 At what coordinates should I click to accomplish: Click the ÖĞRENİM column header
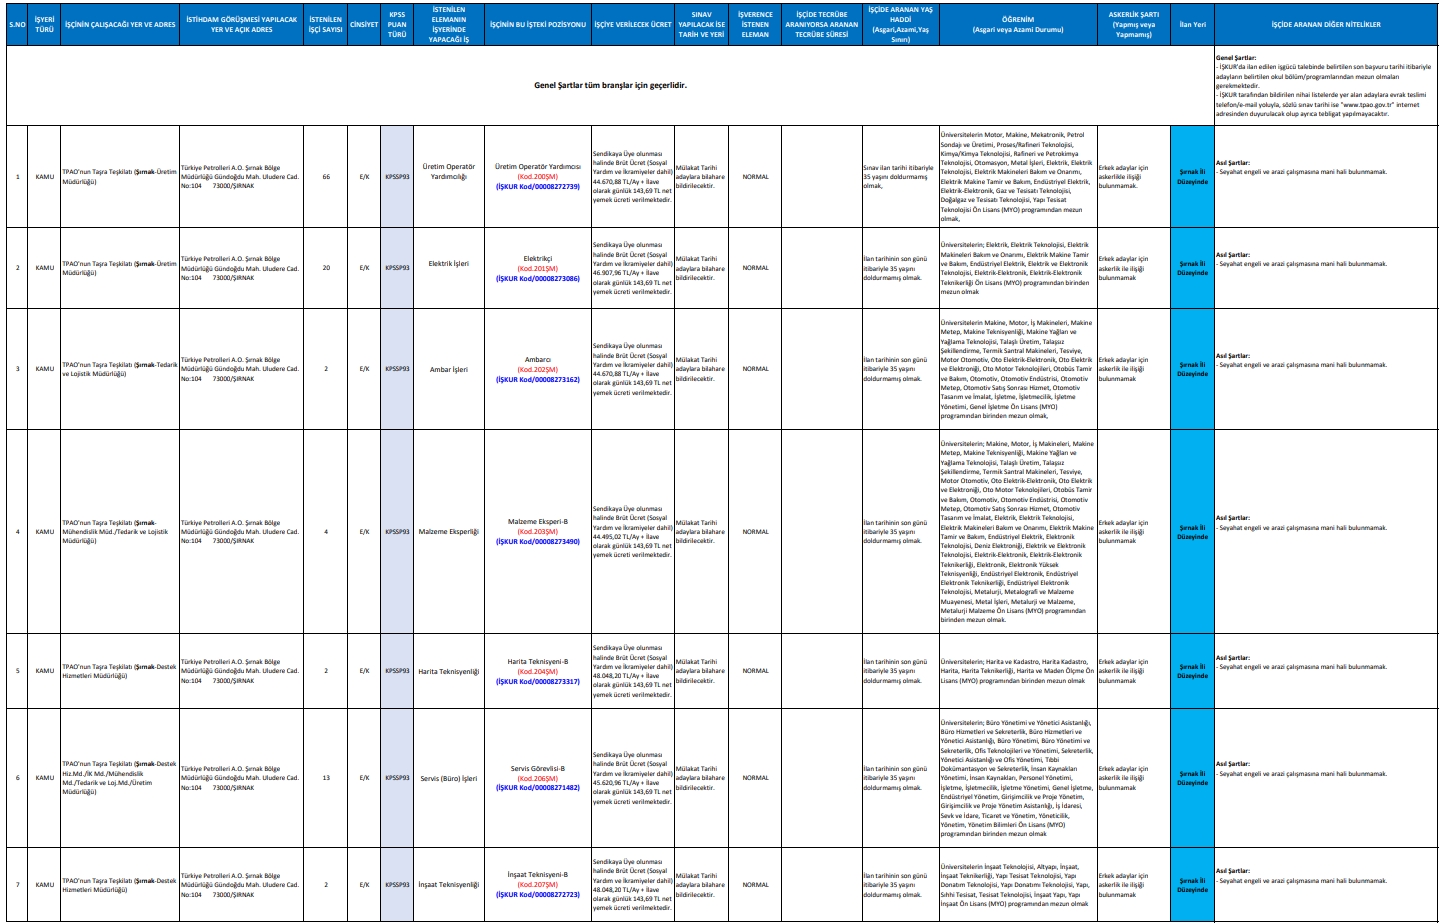pyautogui.click(x=1017, y=24)
